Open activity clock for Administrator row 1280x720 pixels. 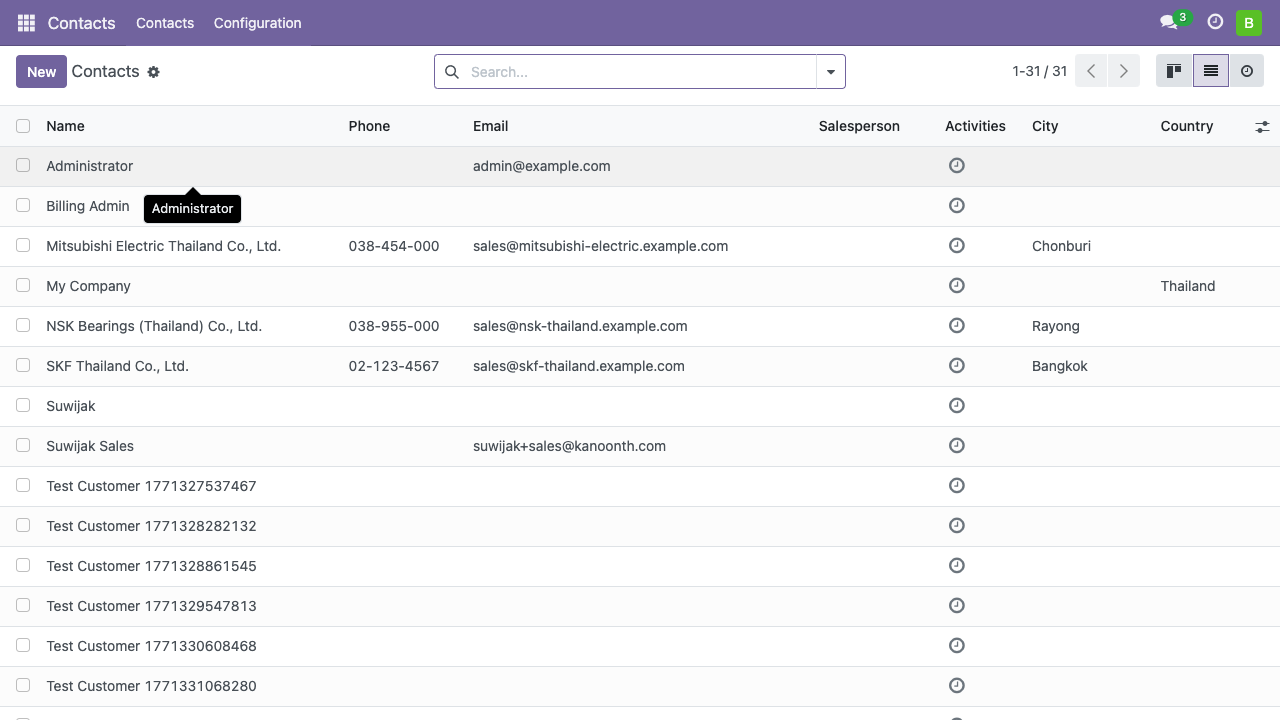coord(956,166)
